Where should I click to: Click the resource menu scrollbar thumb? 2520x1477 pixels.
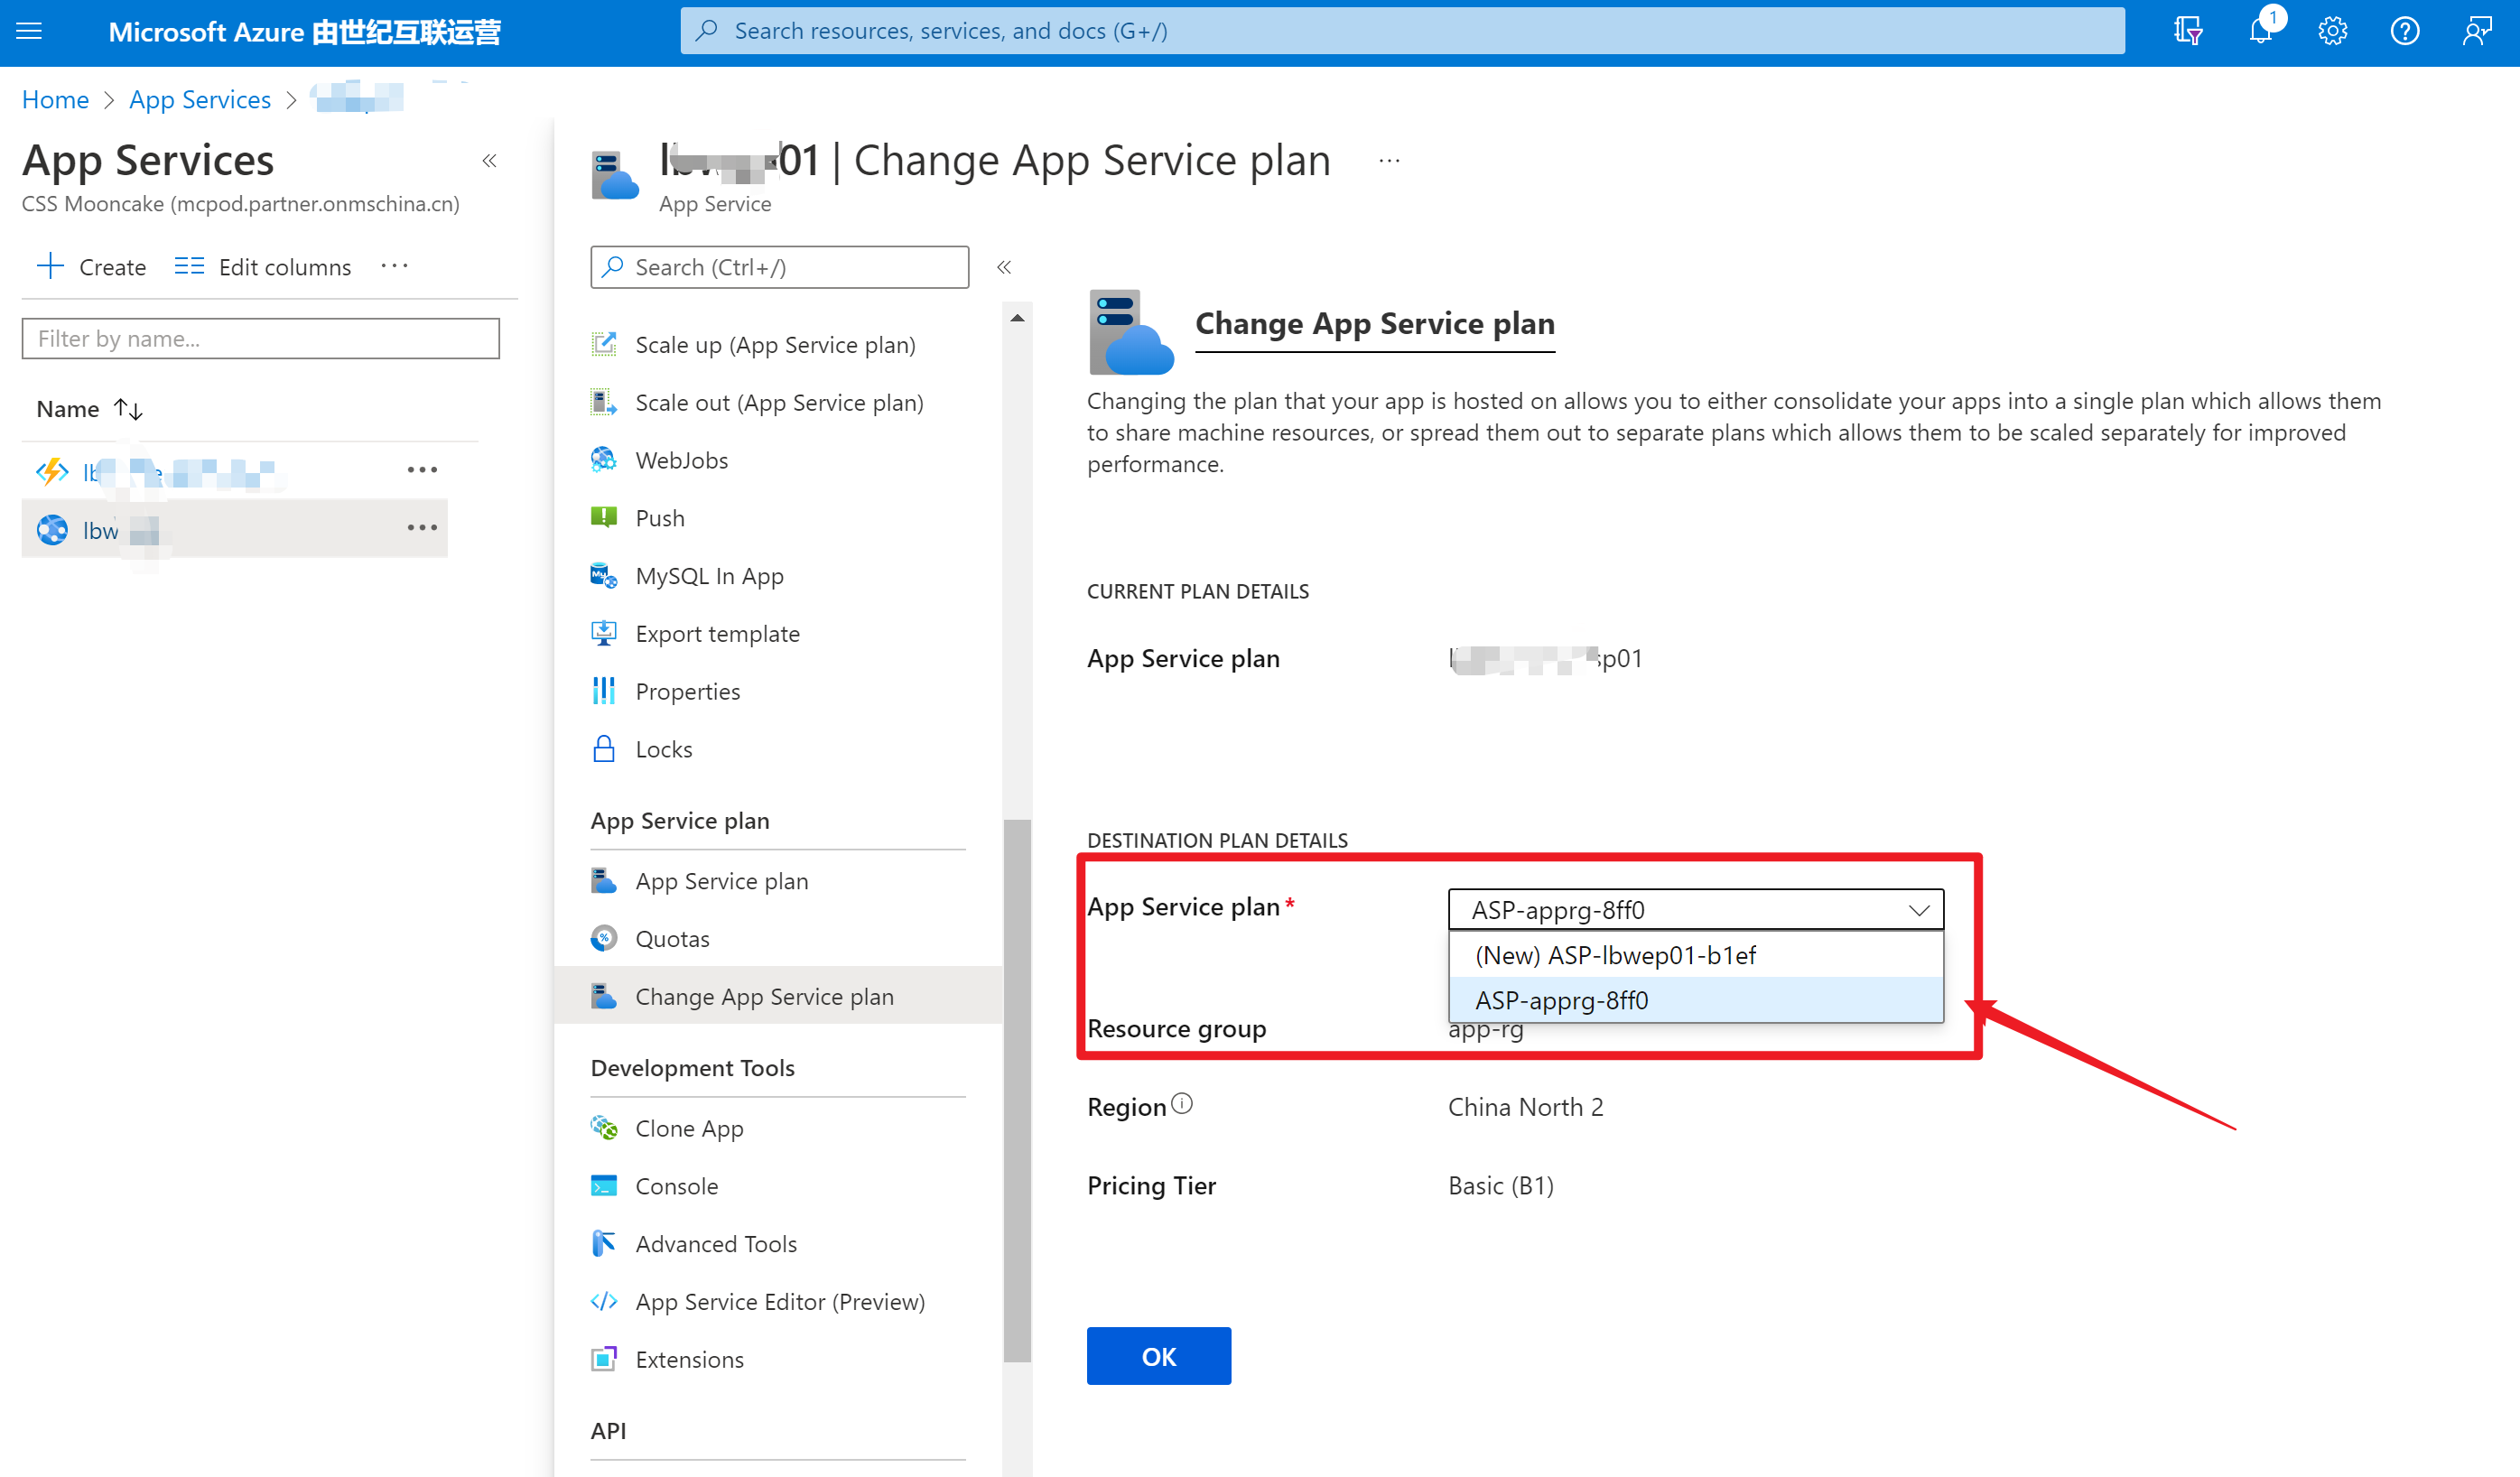click(x=1017, y=1090)
